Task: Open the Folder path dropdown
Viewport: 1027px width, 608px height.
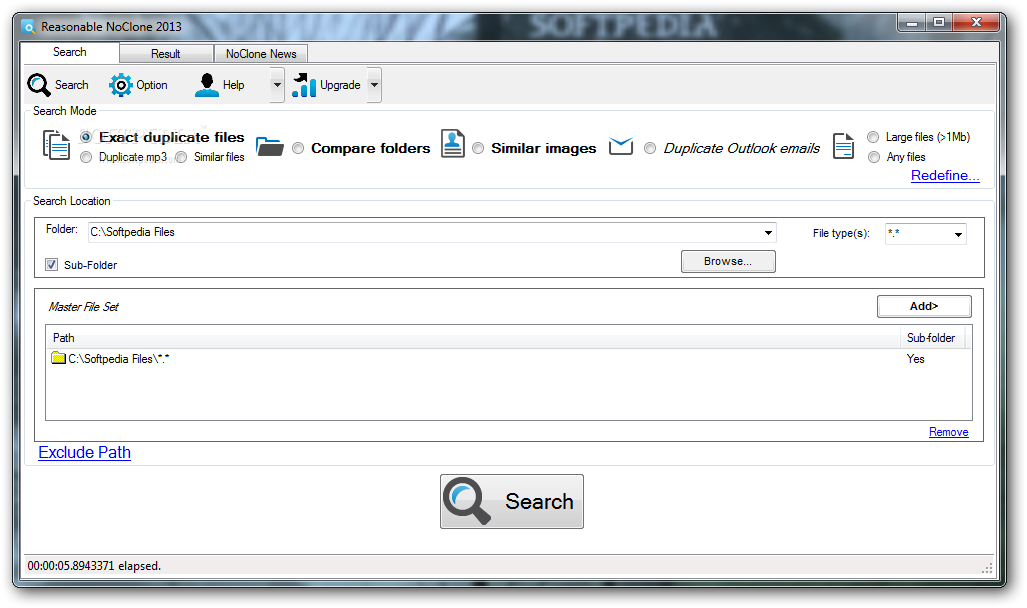Action: tap(768, 233)
